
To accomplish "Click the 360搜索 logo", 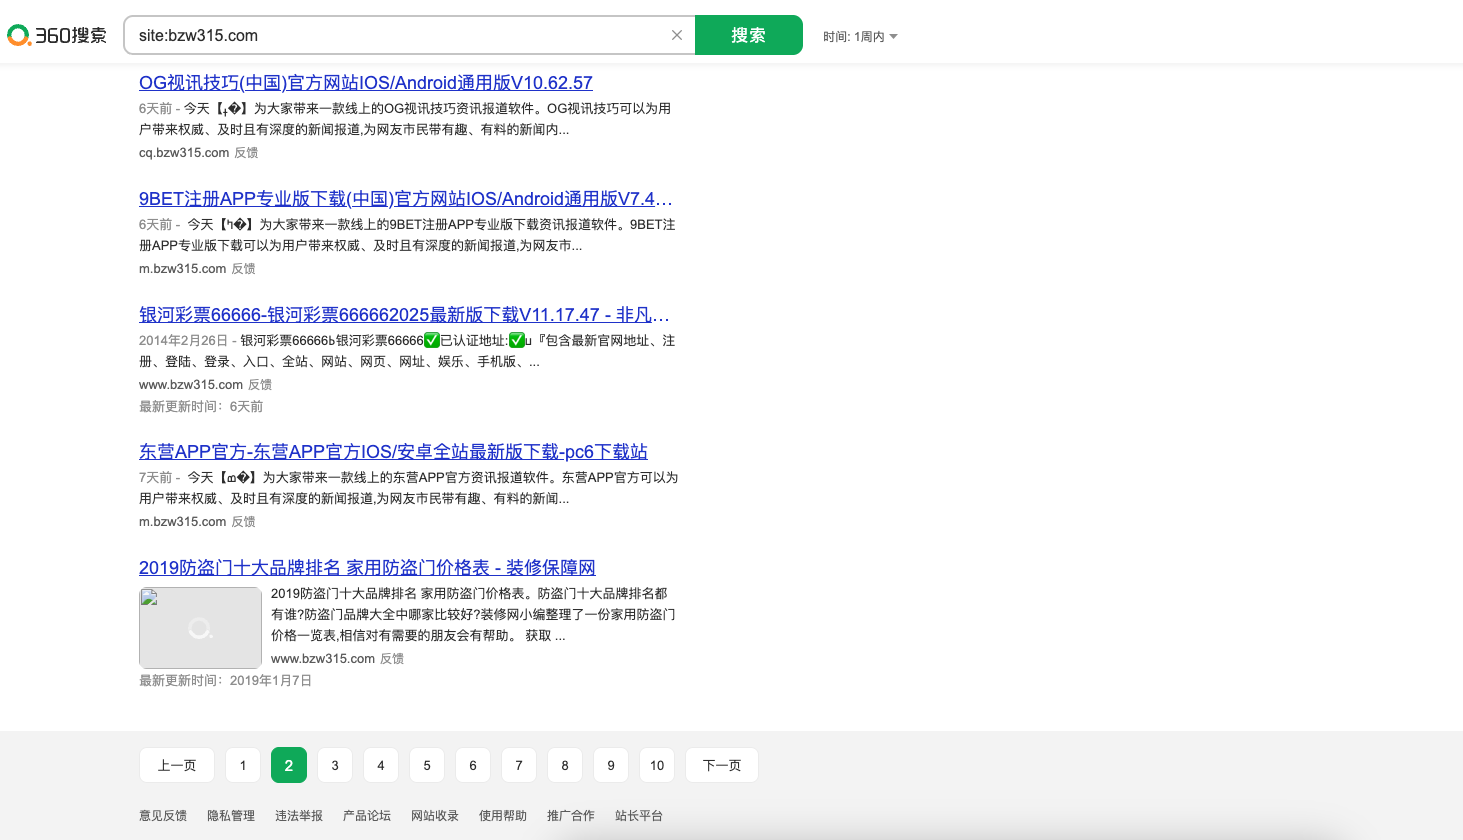I will pyautogui.click(x=57, y=33).
